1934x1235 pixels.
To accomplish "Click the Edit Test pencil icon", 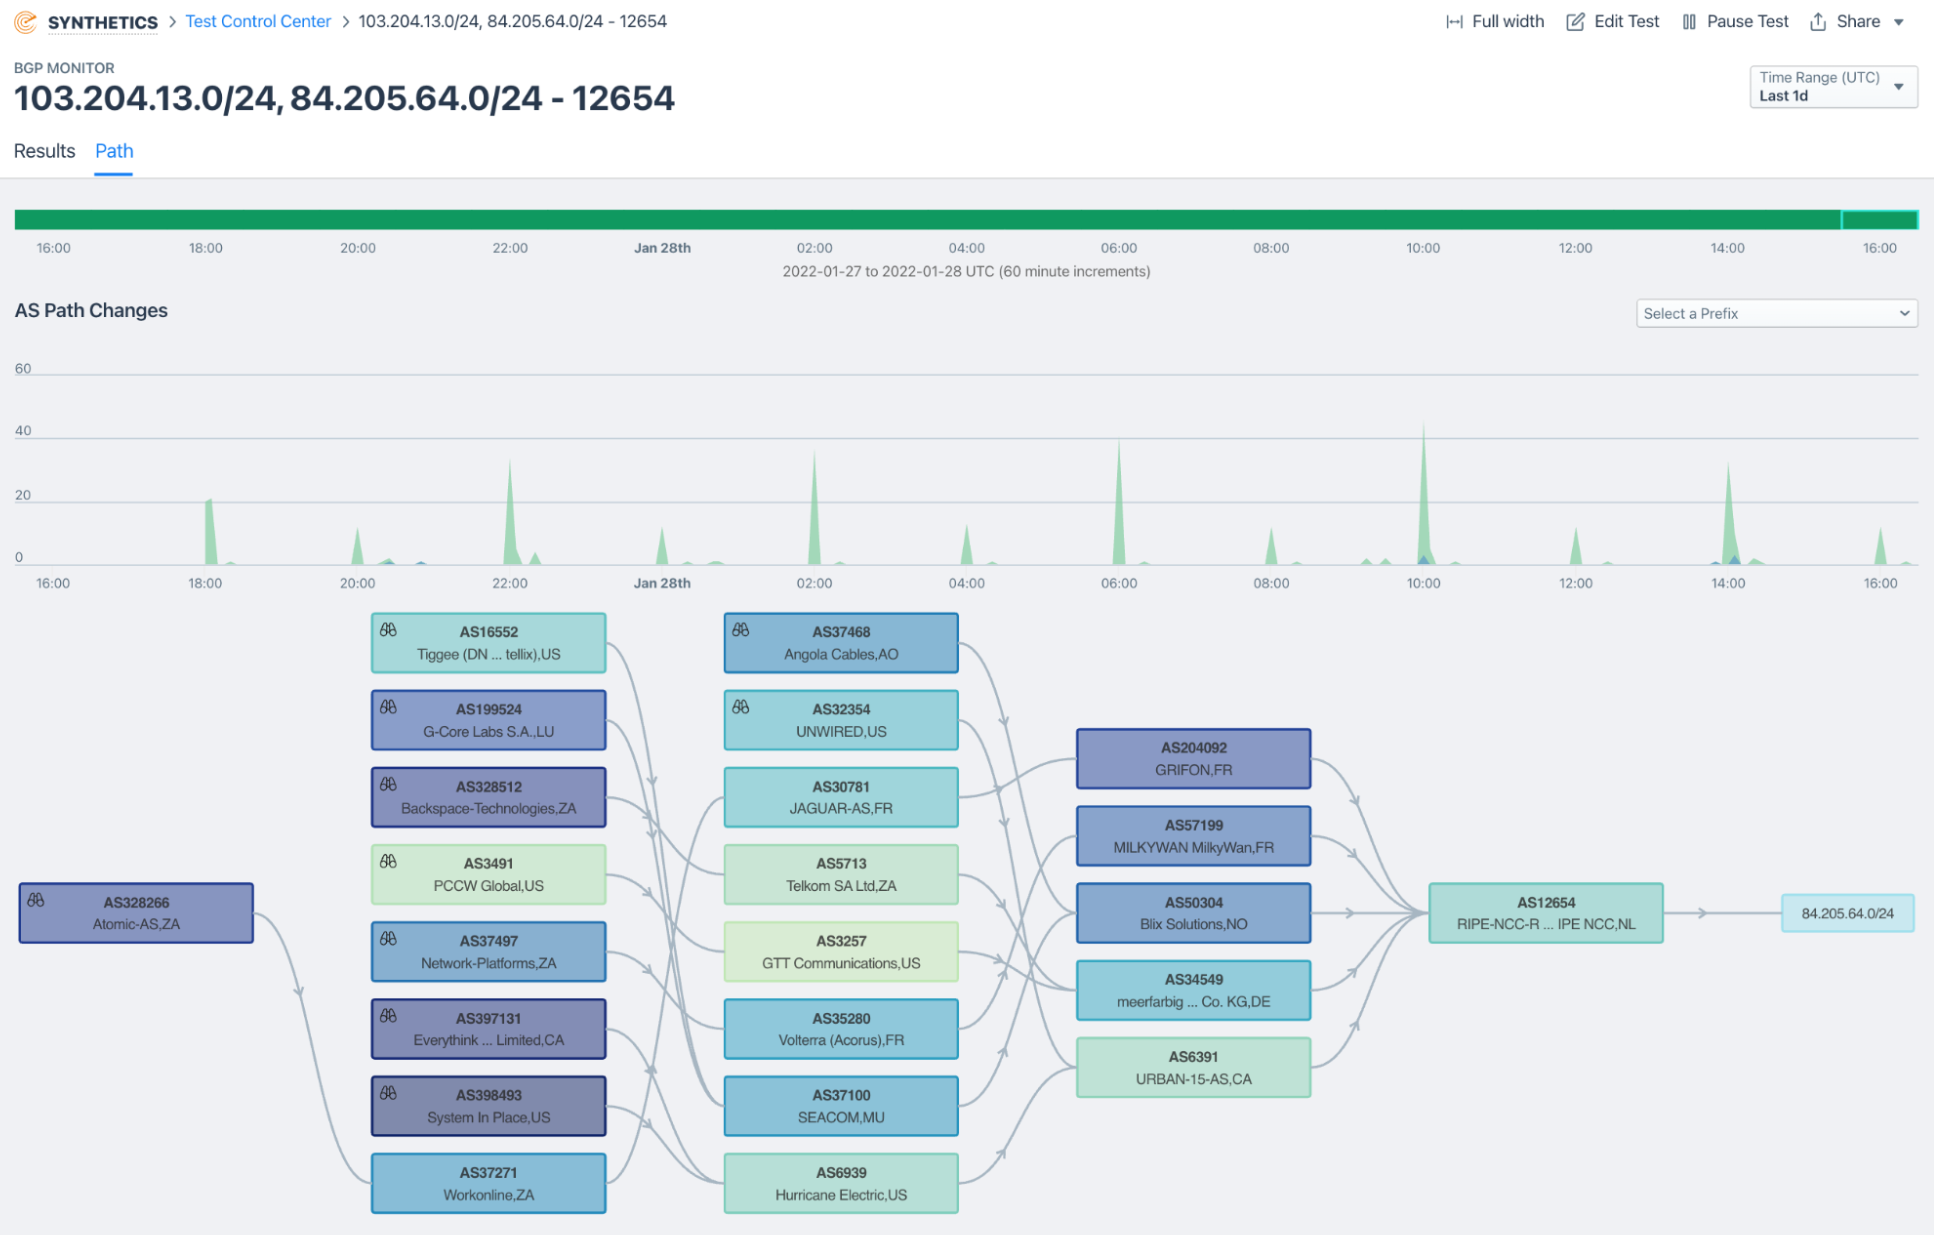I will point(1575,22).
